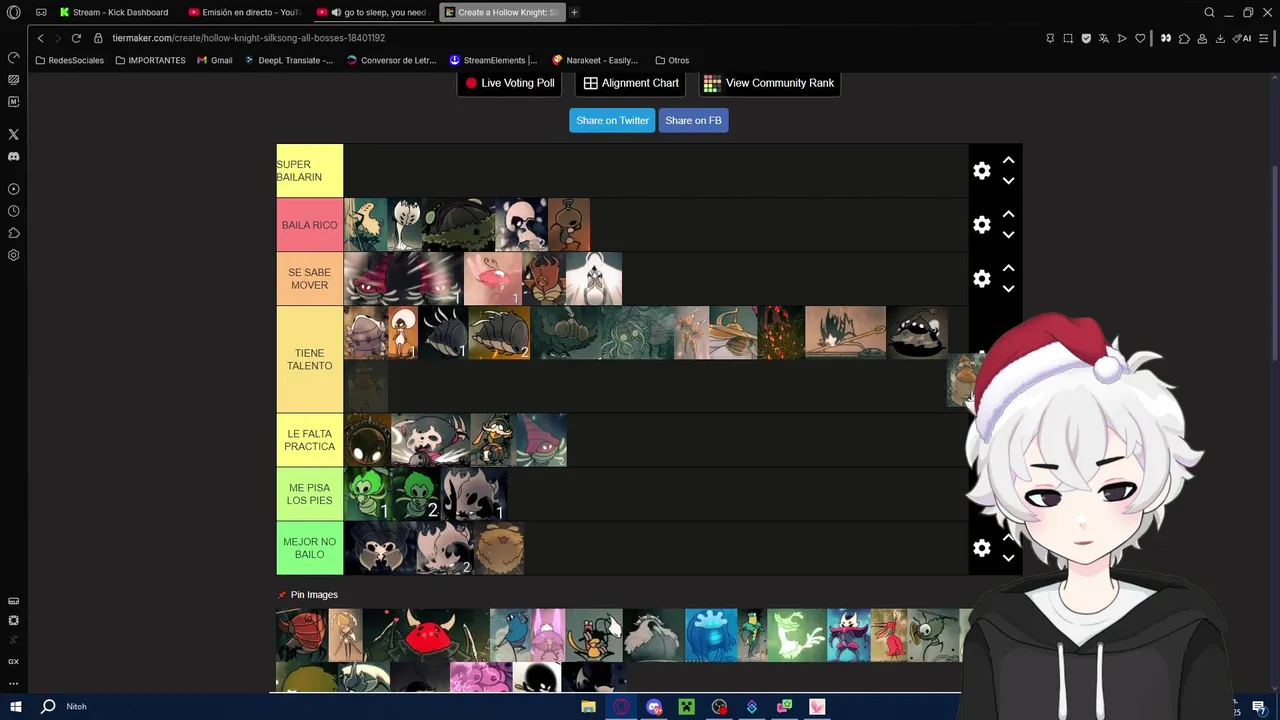Add page to bookmarks heart icon

click(1140, 38)
